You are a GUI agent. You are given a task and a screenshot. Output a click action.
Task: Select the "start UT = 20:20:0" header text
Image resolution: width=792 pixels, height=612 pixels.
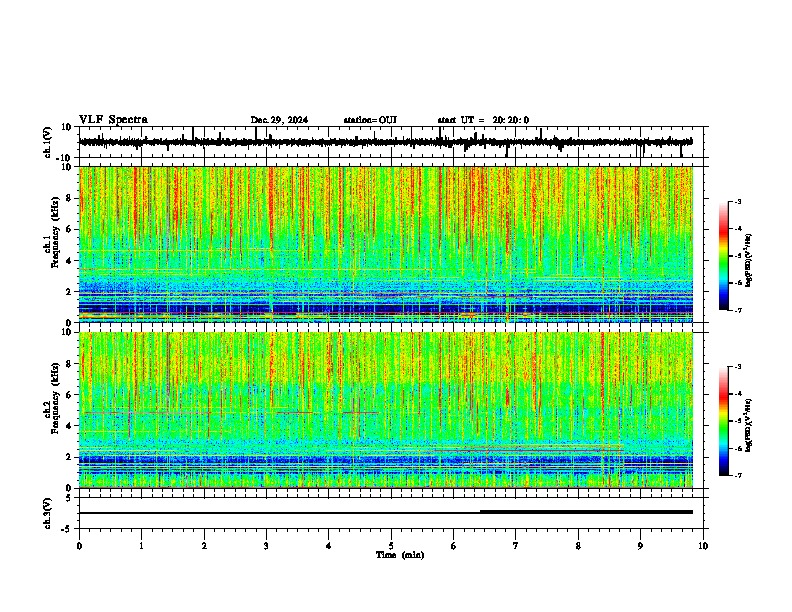point(483,120)
